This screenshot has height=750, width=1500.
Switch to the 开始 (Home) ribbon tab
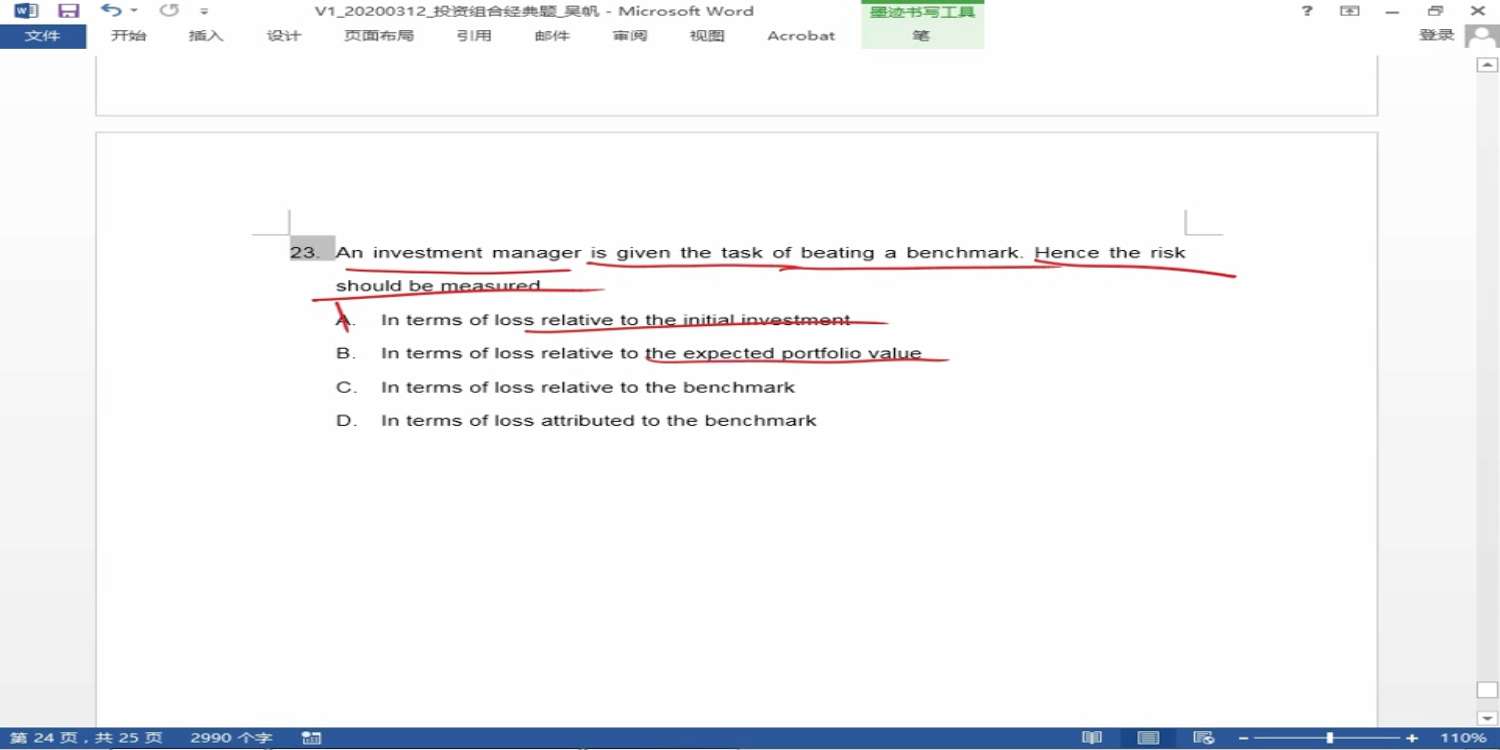tap(128, 36)
